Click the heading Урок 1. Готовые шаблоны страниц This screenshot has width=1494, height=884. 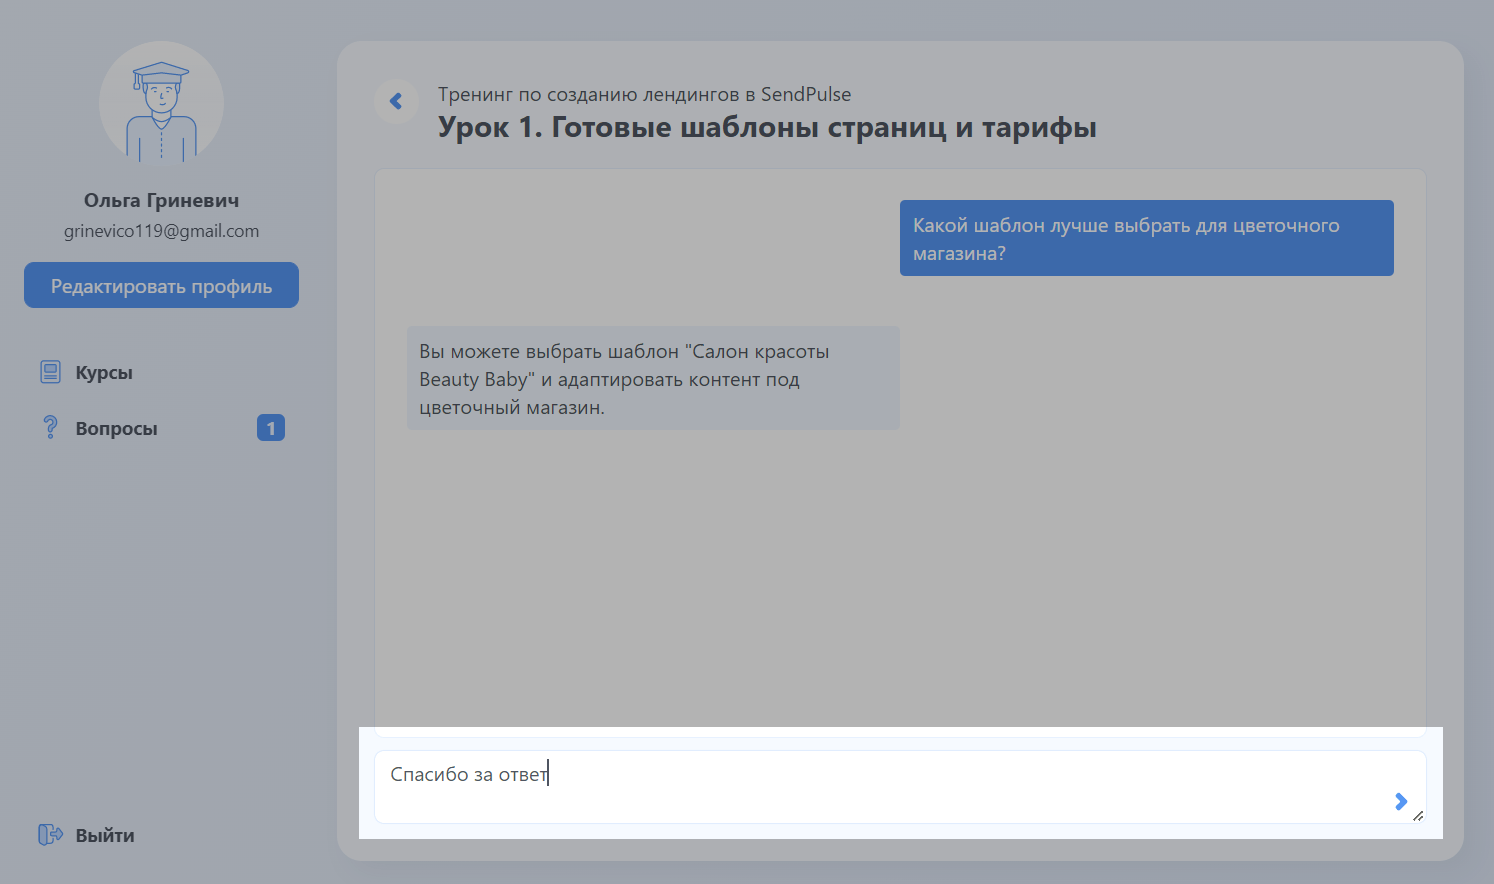click(766, 128)
